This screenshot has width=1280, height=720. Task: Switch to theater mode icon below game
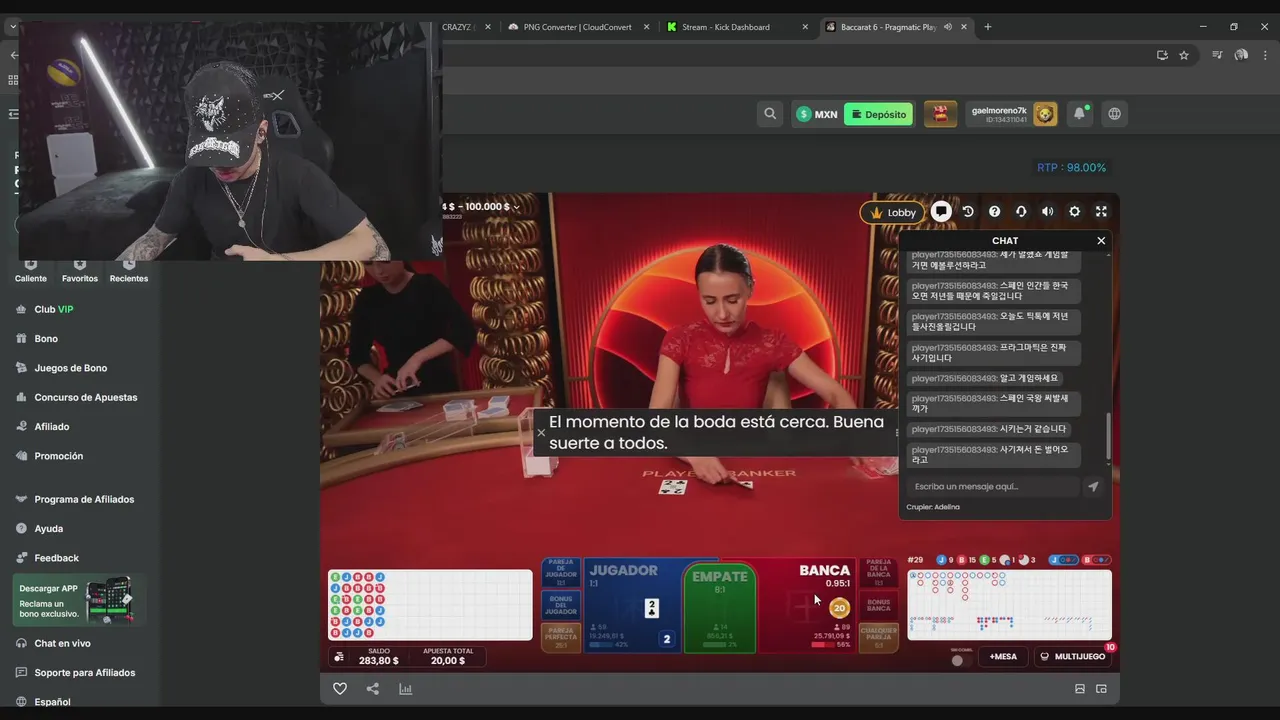pyautogui.click(x=1080, y=689)
